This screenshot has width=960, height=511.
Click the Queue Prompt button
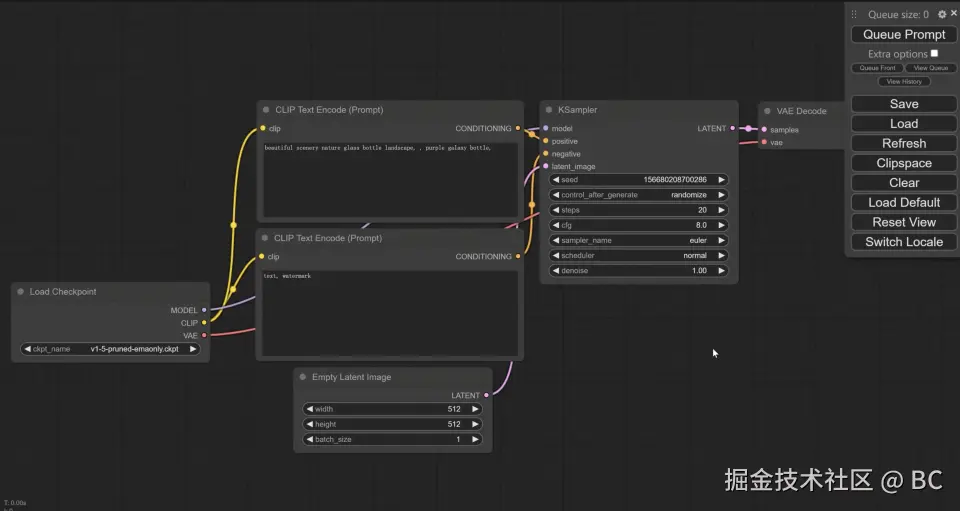click(x=904, y=35)
